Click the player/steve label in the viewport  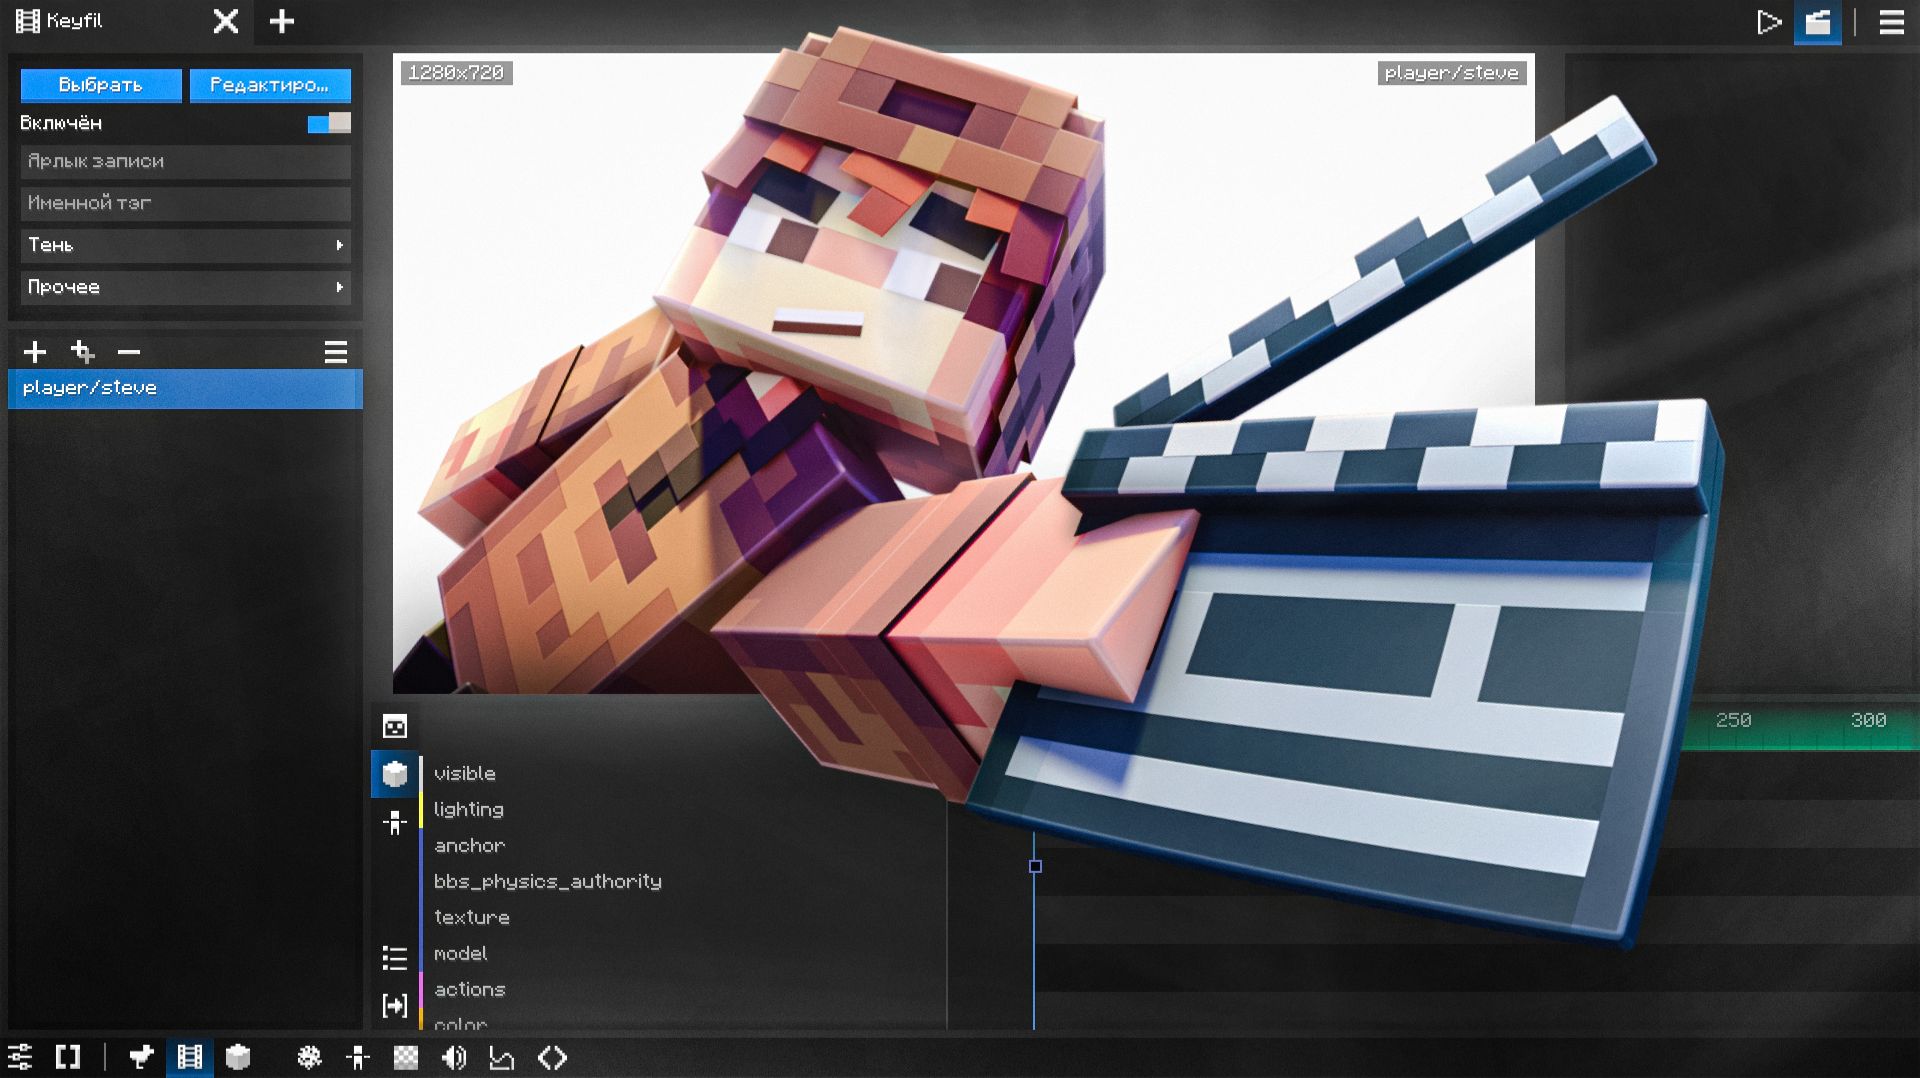[1451, 73]
